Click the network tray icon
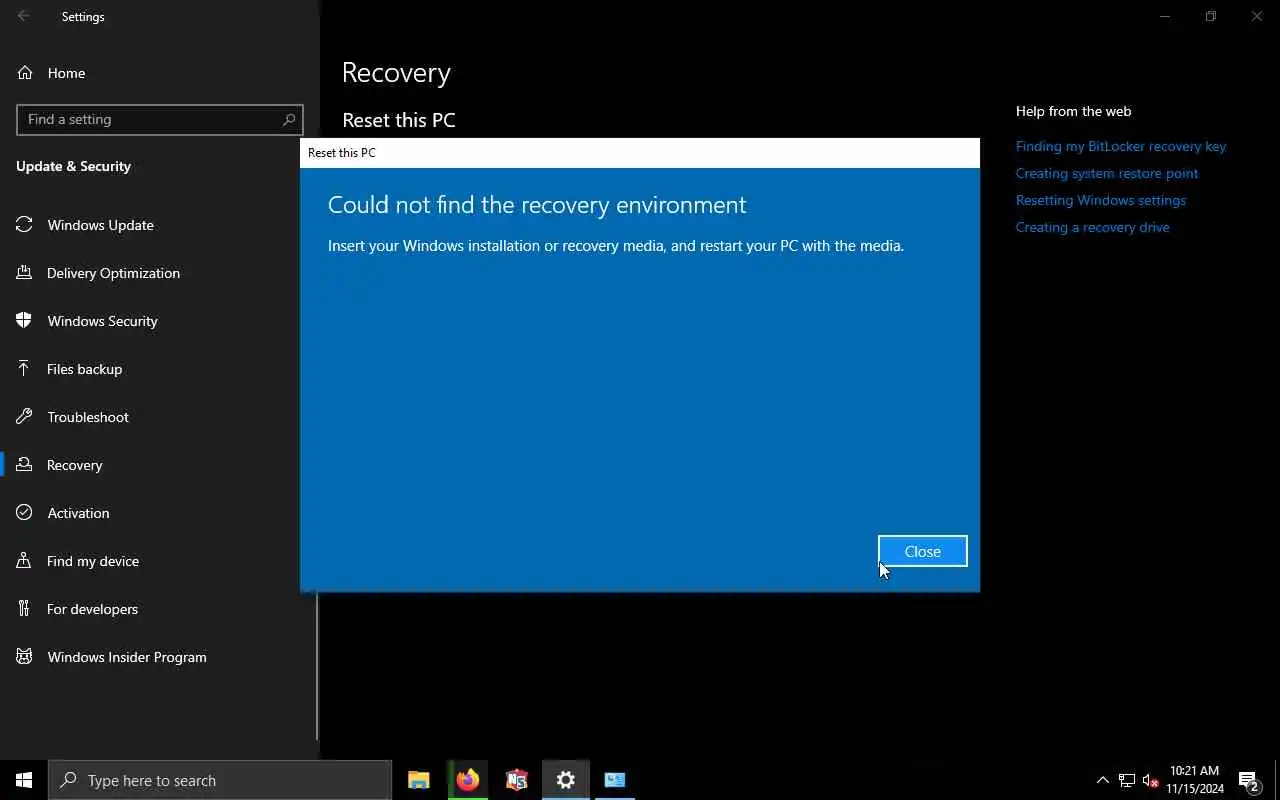This screenshot has width=1280, height=800. pos(1127,780)
